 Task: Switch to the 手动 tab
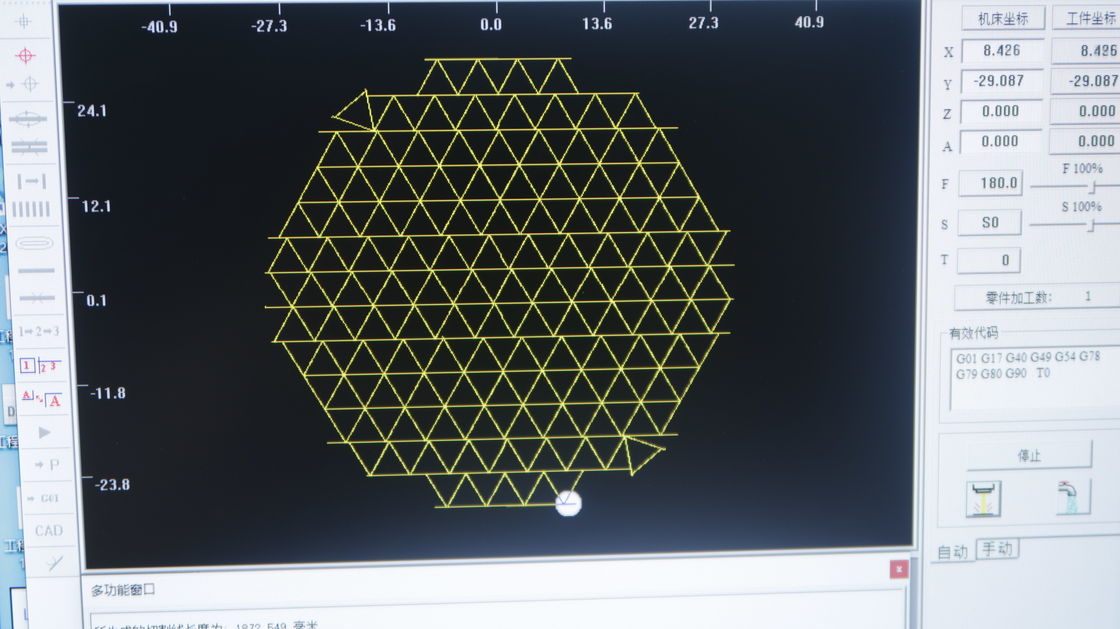click(997, 548)
